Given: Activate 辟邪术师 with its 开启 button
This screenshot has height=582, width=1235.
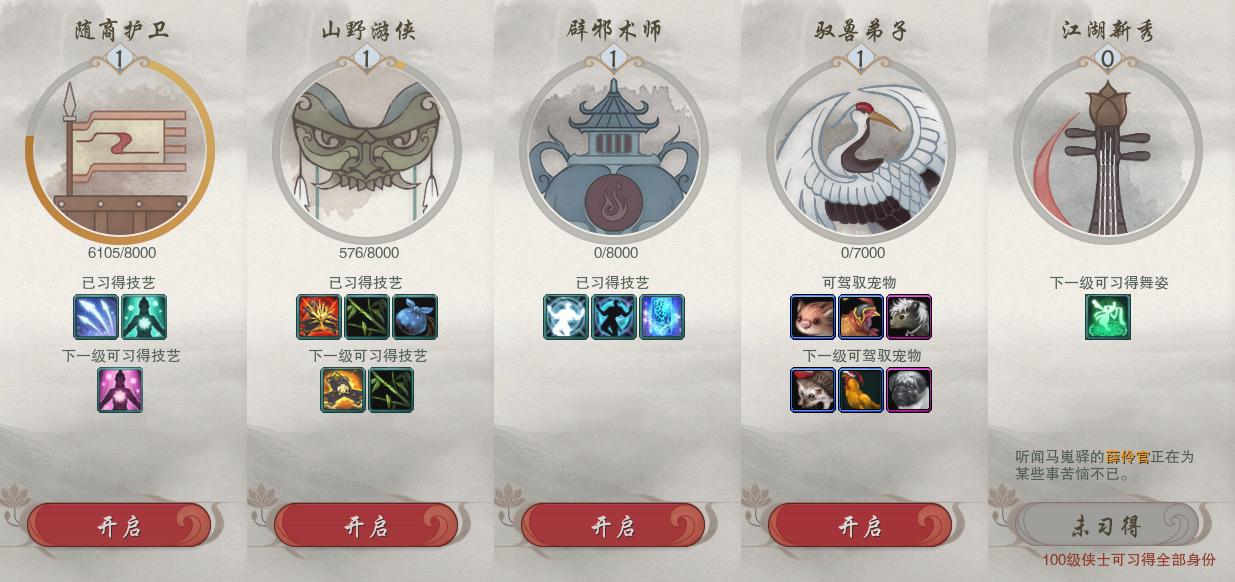Looking at the screenshot, I should coord(613,526).
